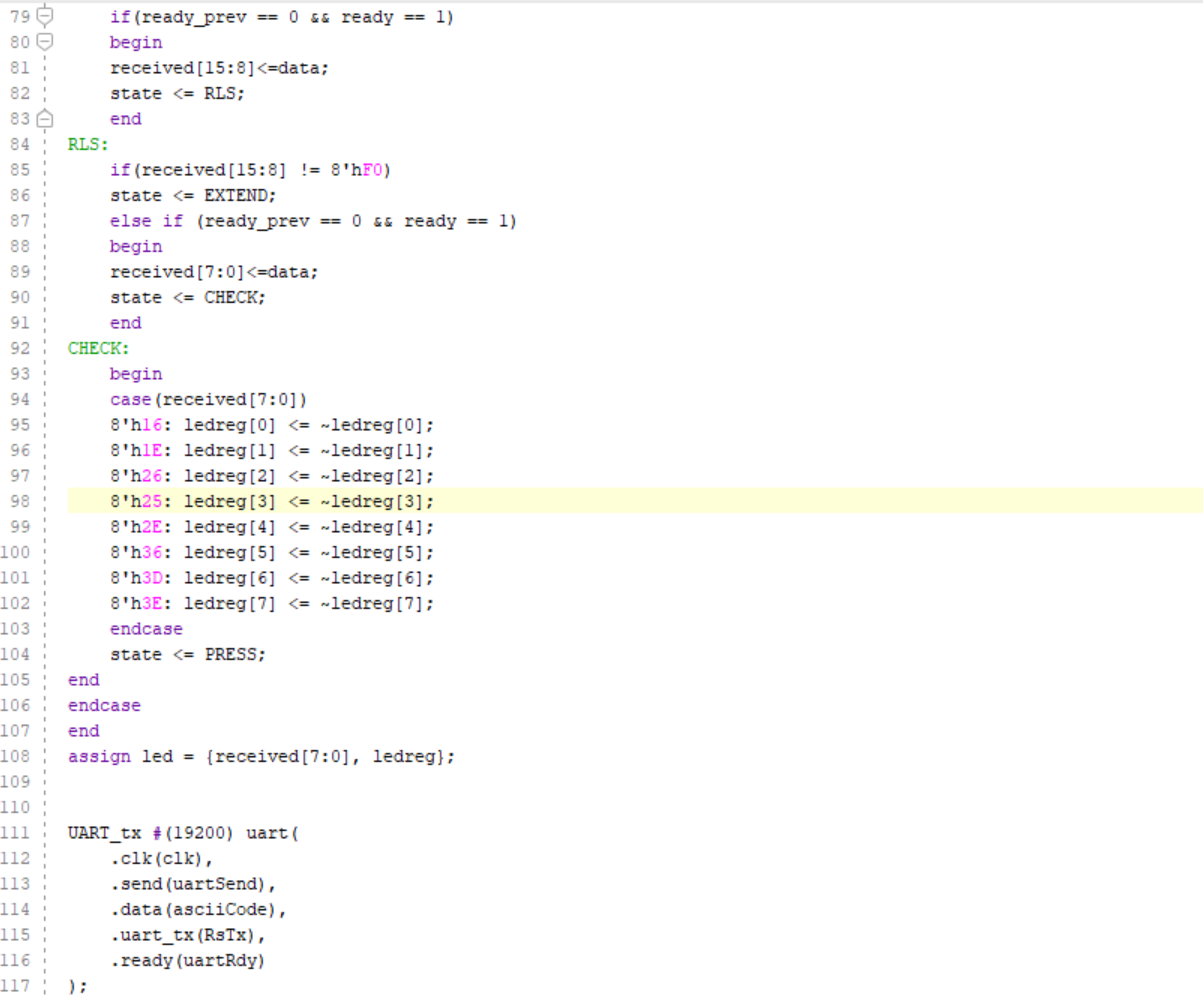Click the state <= RLS; assignment
1203x999 pixels.
(177, 94)
